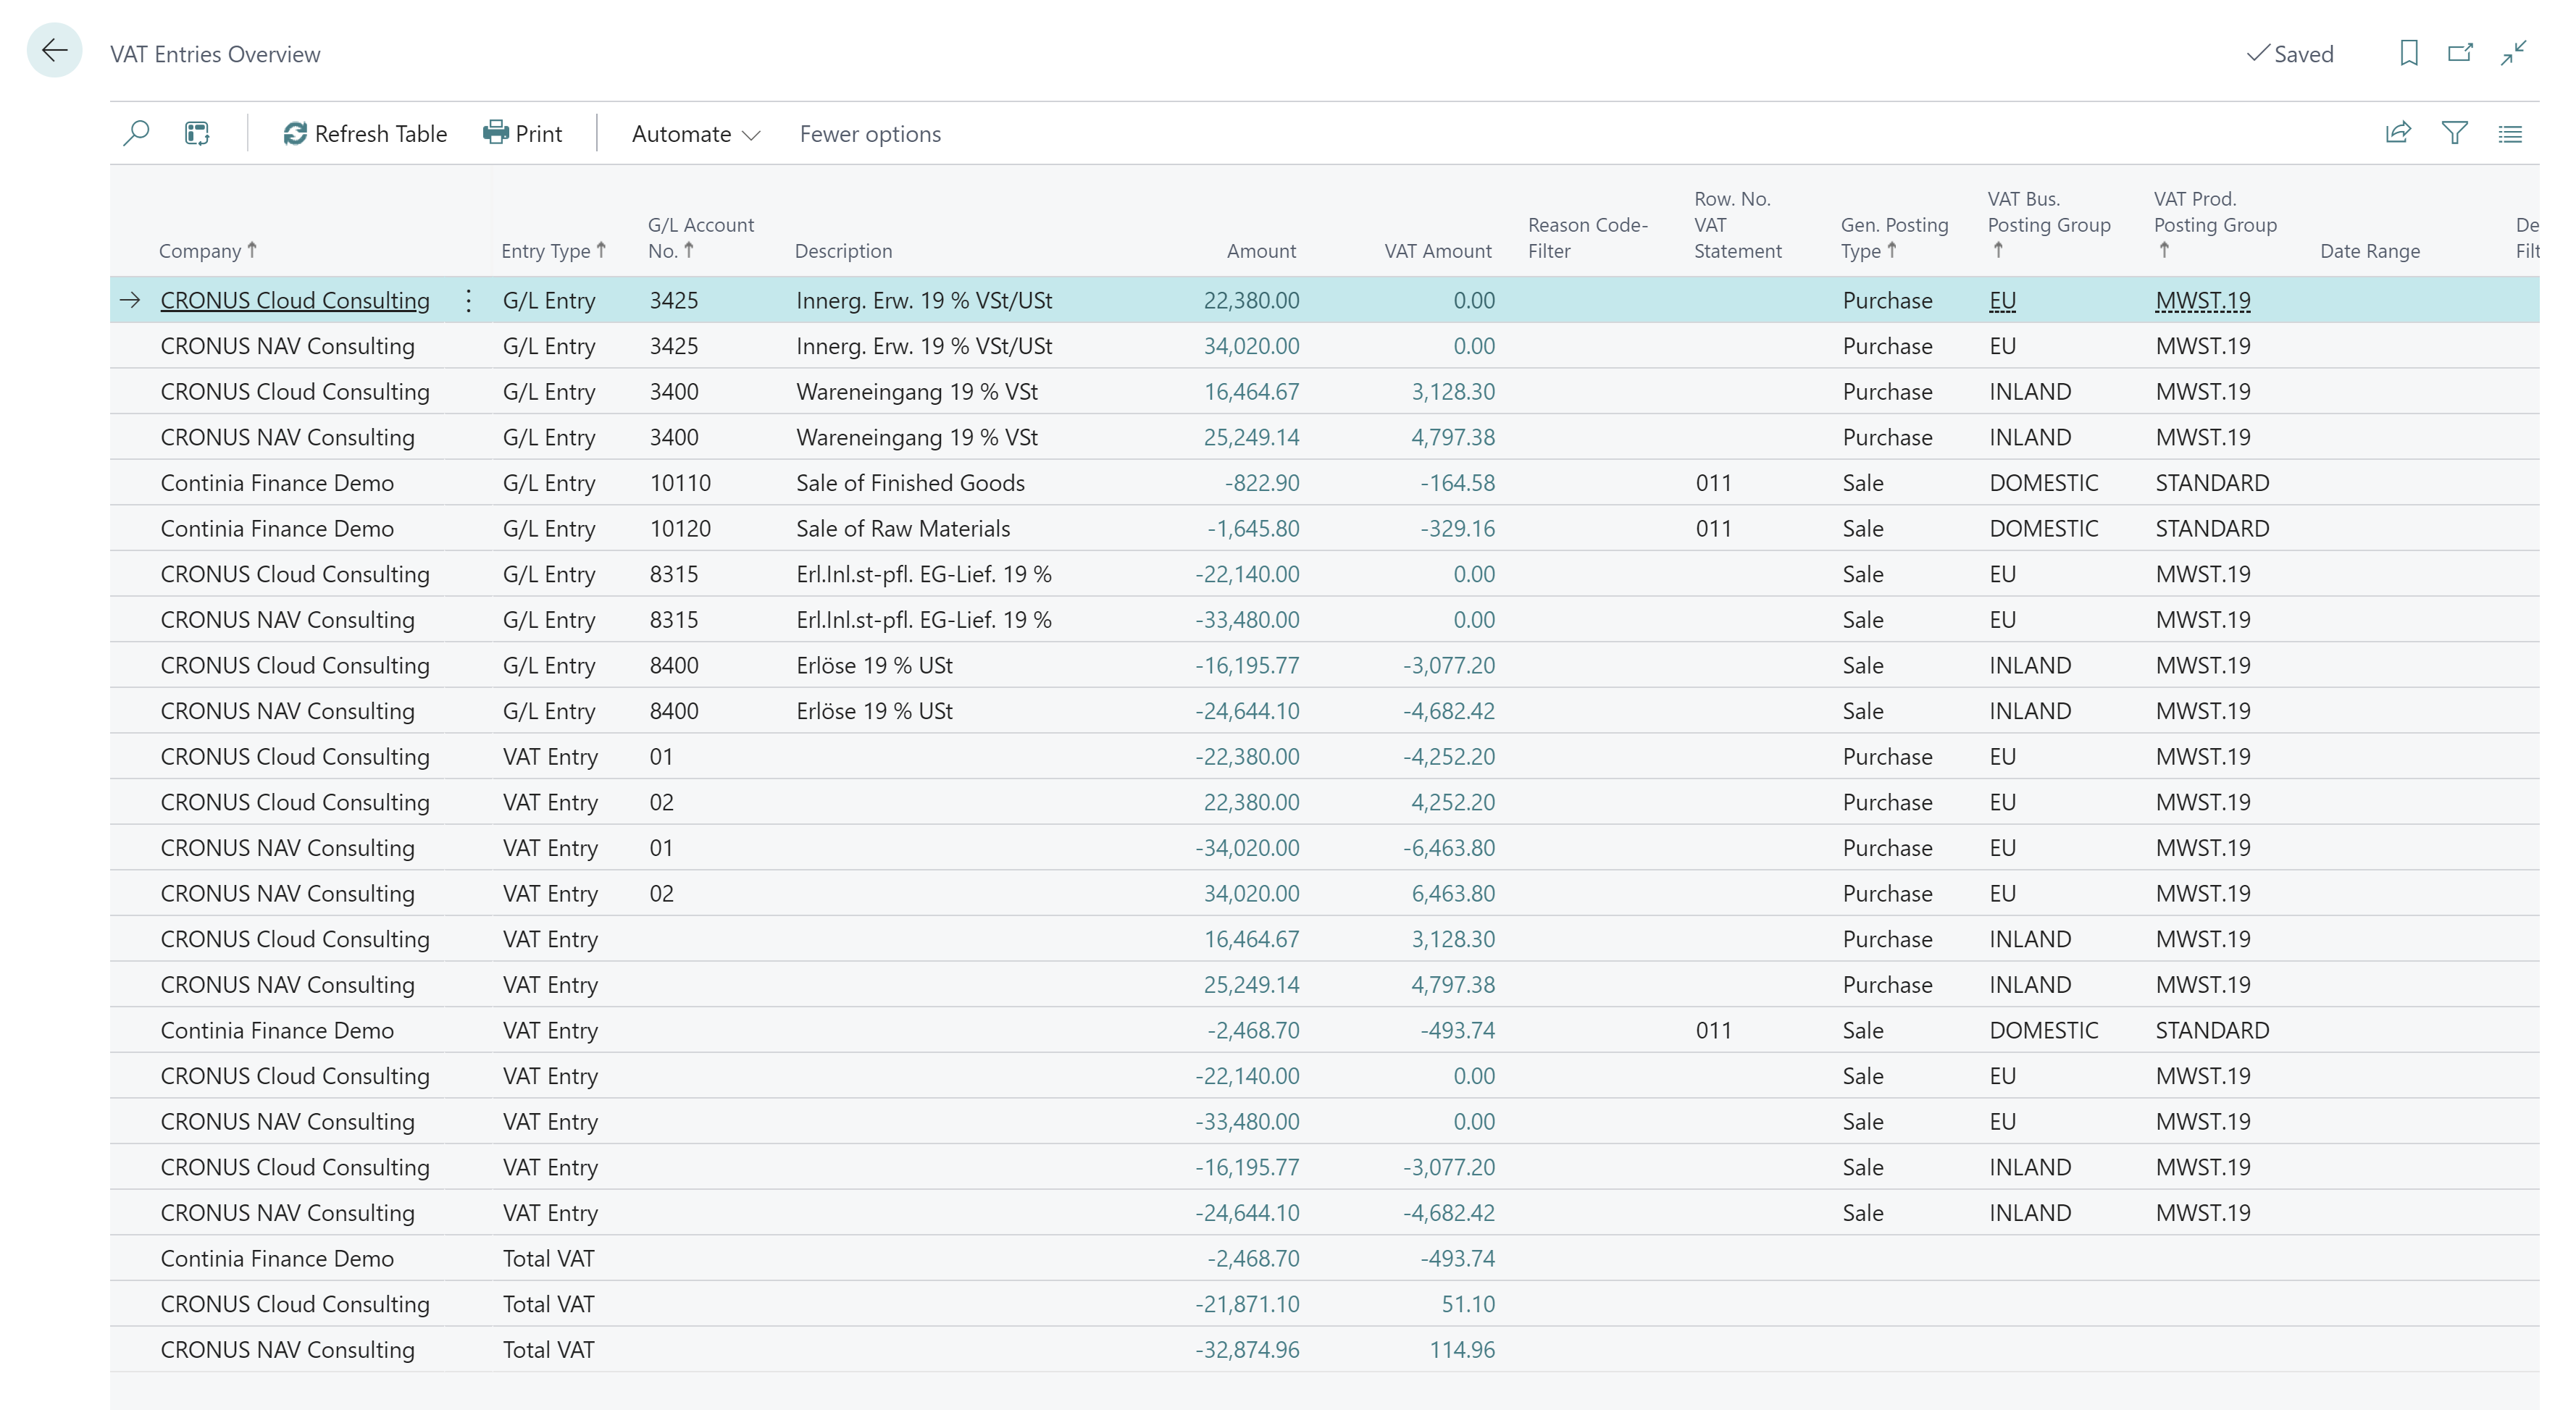This screenshot has height=1410, width=2576.
Task: Drill down on amount 34,020.00 for account 3425
Action: pos(1251,346)
